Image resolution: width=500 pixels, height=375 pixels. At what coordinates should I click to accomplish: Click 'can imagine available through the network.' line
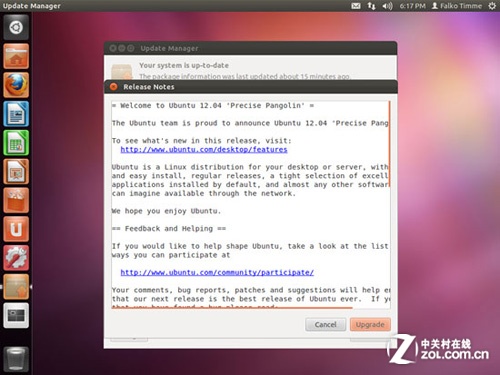[204, 193]
